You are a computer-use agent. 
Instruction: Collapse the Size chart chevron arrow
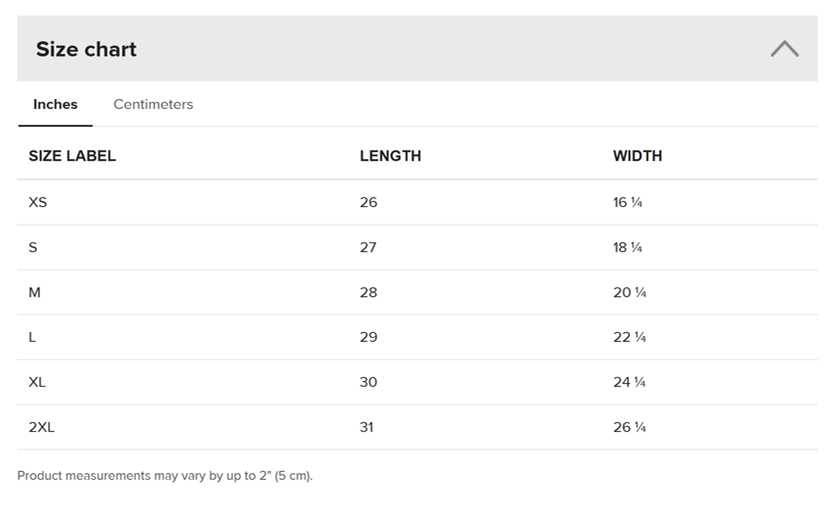point(784,49)
